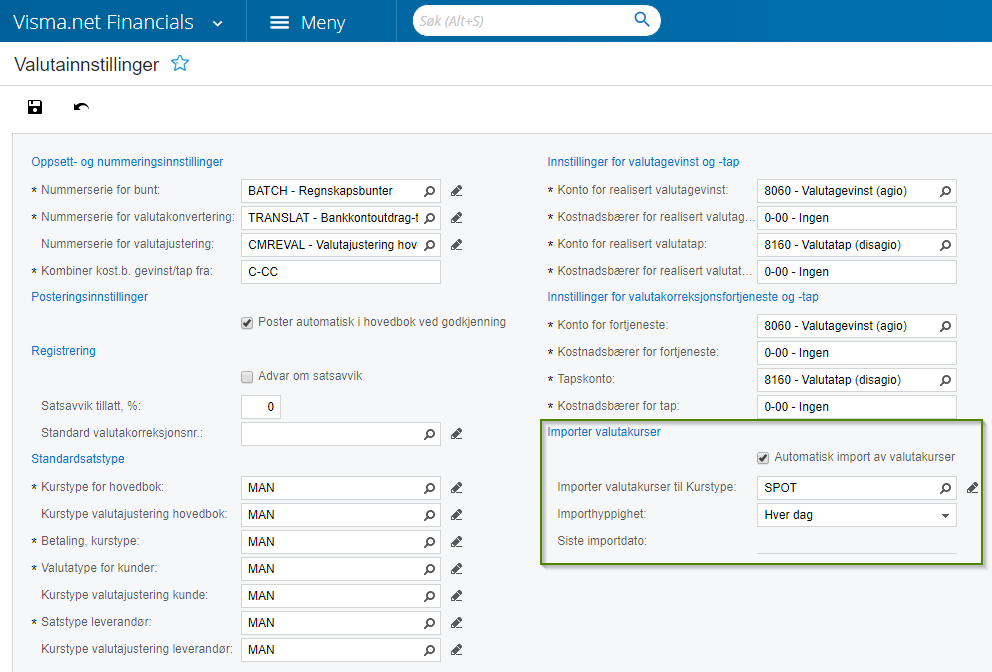
Task: Edit Standard valutakorreksjonsnr. with pencil icon
Action: click(x=457, y=434)
